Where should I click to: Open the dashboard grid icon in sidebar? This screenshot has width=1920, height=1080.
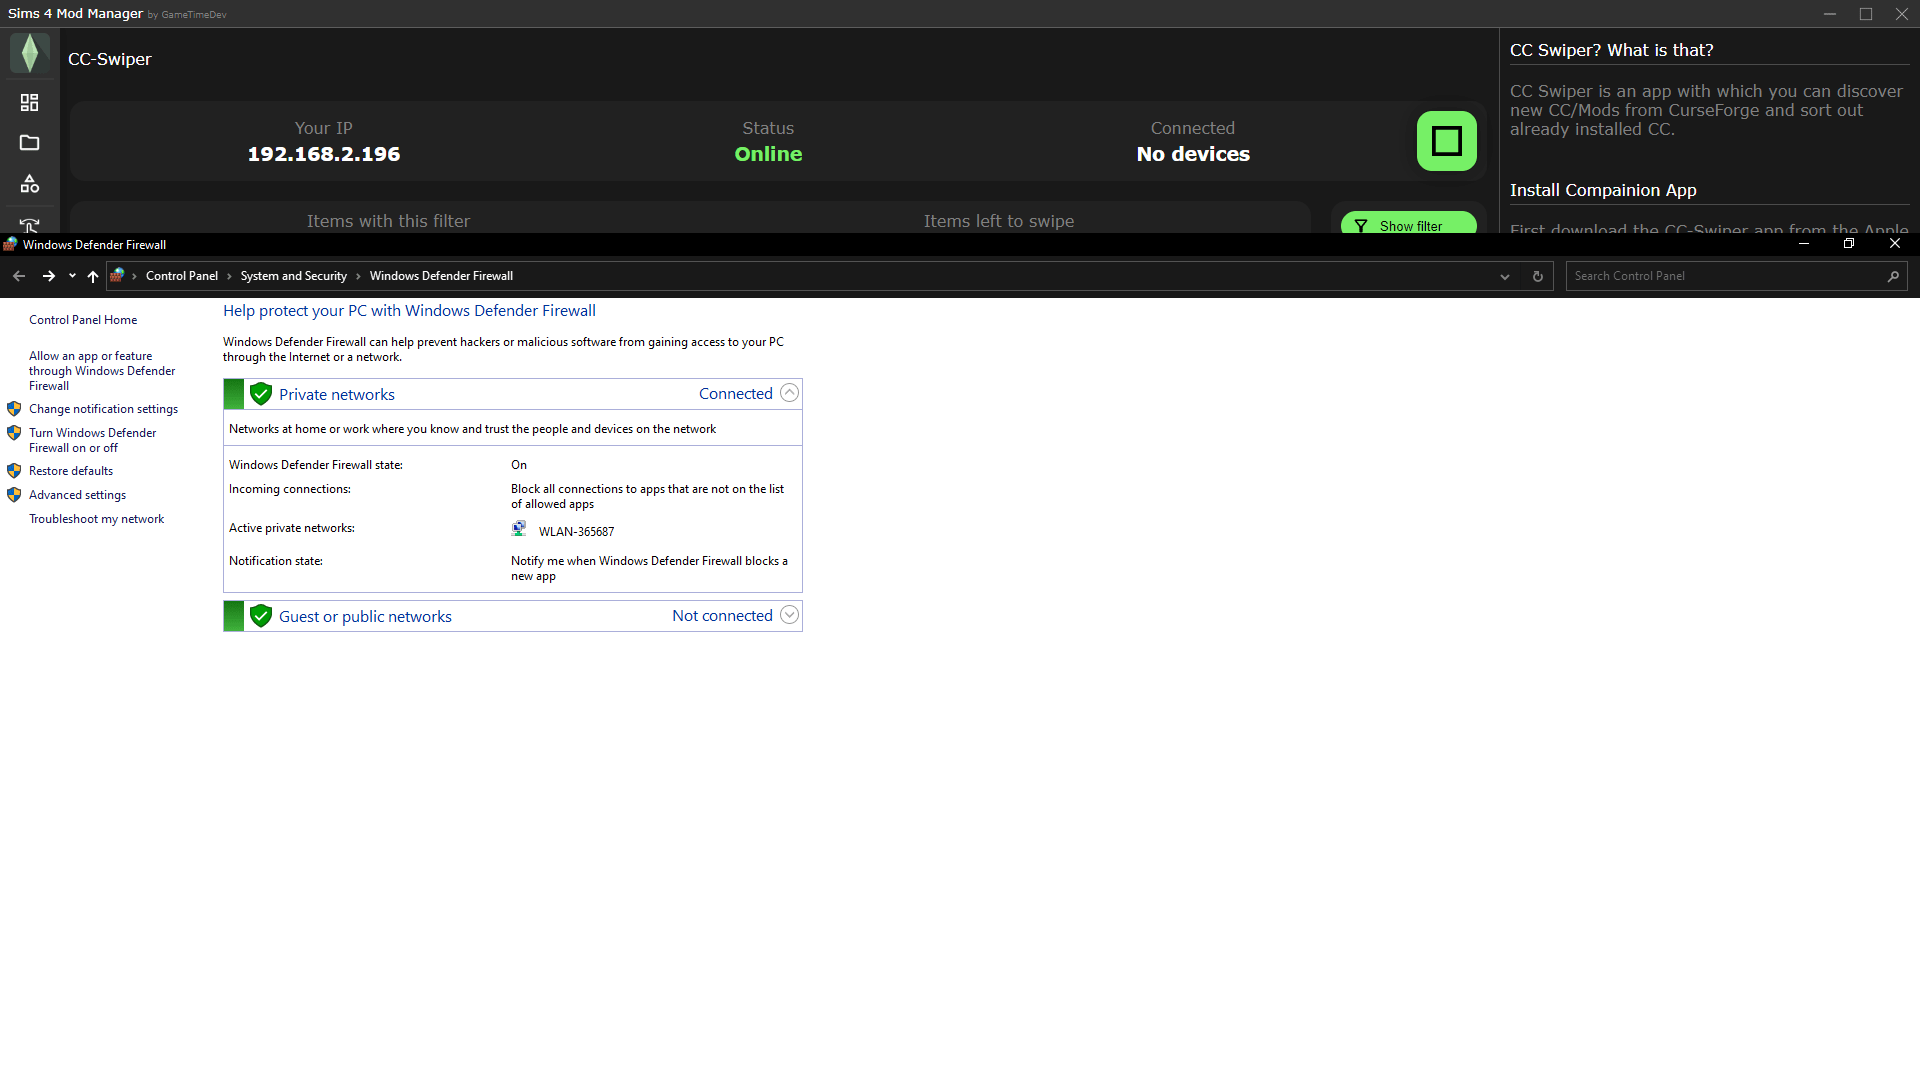pyautogui.click(x=30, y=103)
